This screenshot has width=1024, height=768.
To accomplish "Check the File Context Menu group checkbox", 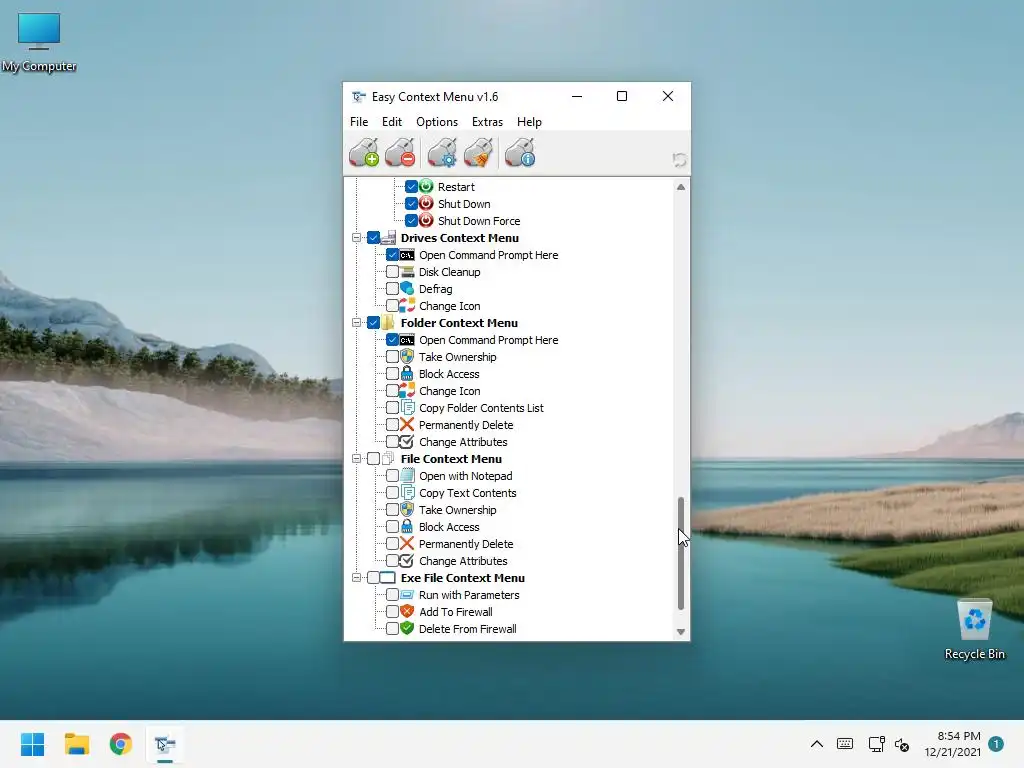I will [x=374, y=458].
